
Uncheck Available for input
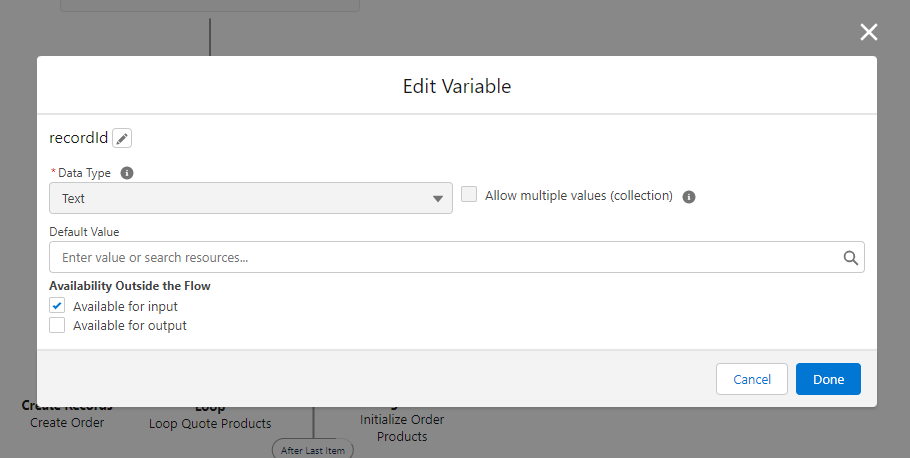point(58,306)
